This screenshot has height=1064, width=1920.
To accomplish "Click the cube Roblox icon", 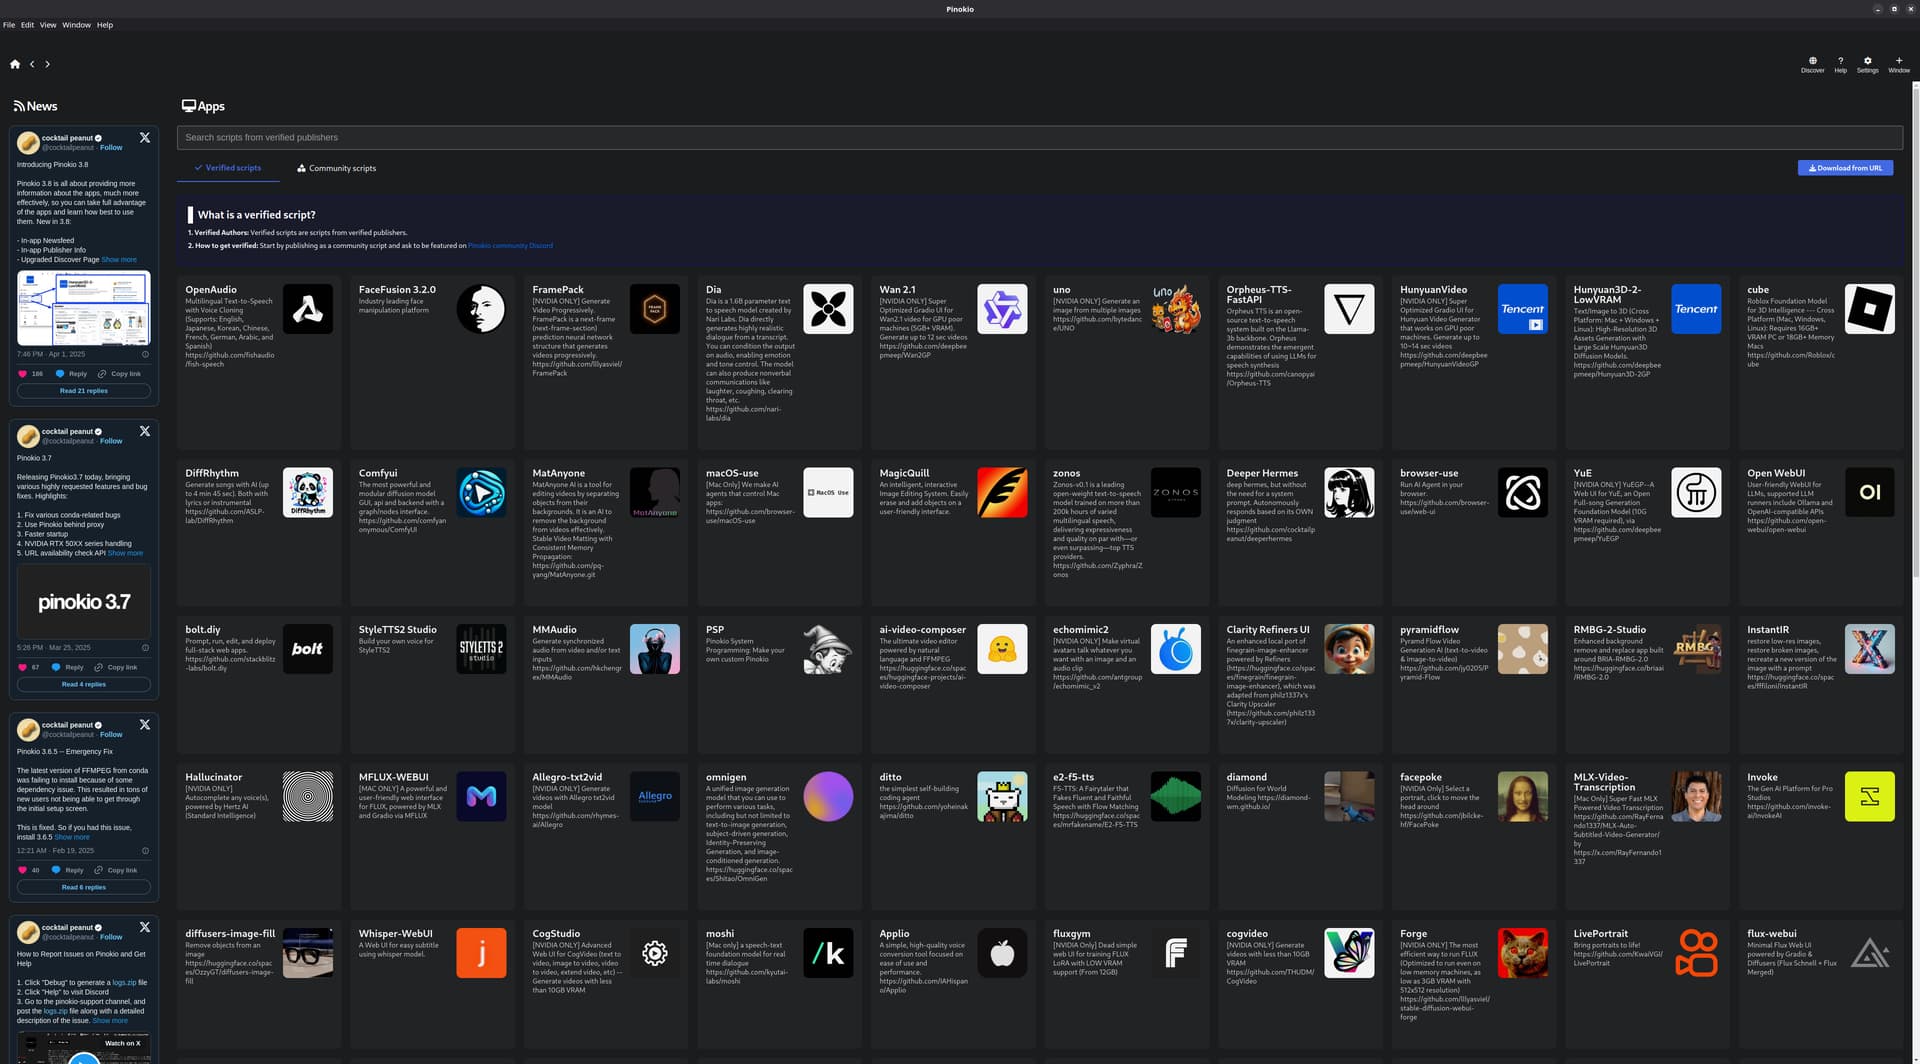I will point(1870,309).
